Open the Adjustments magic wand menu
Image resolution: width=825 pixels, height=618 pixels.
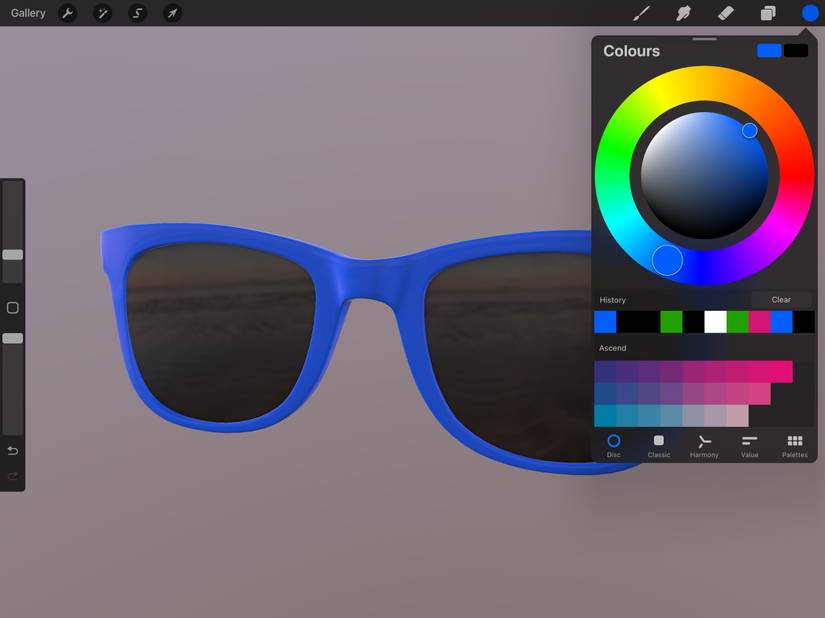point(103,13)
